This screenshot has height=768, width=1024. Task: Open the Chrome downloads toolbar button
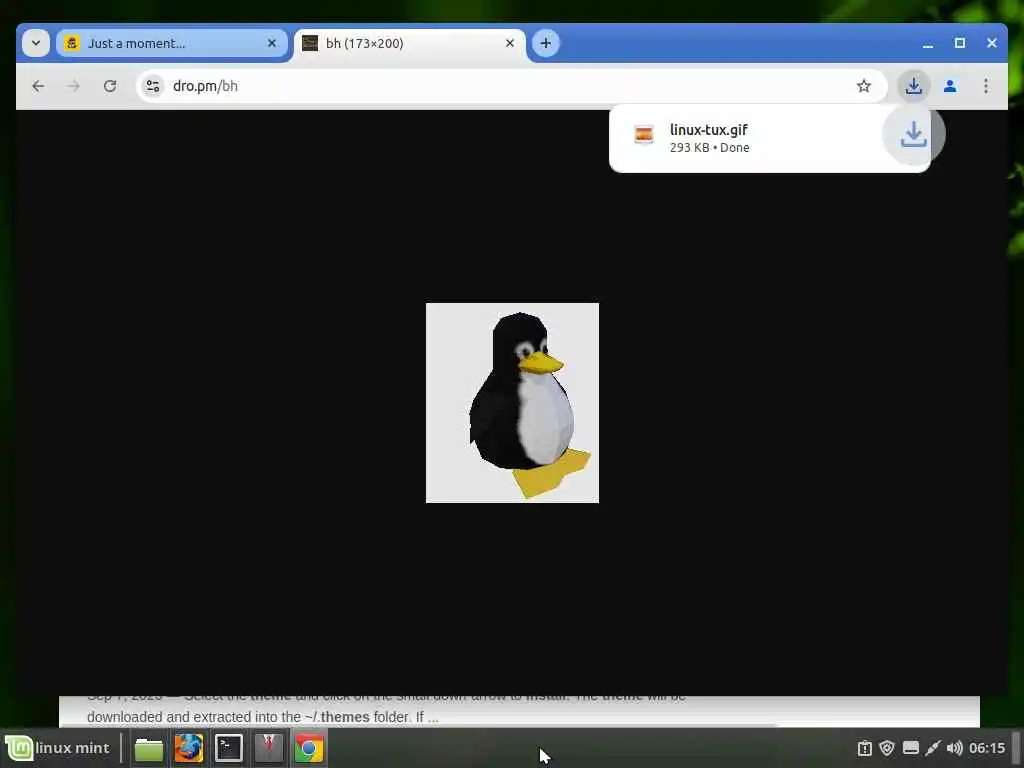[914, 86]
